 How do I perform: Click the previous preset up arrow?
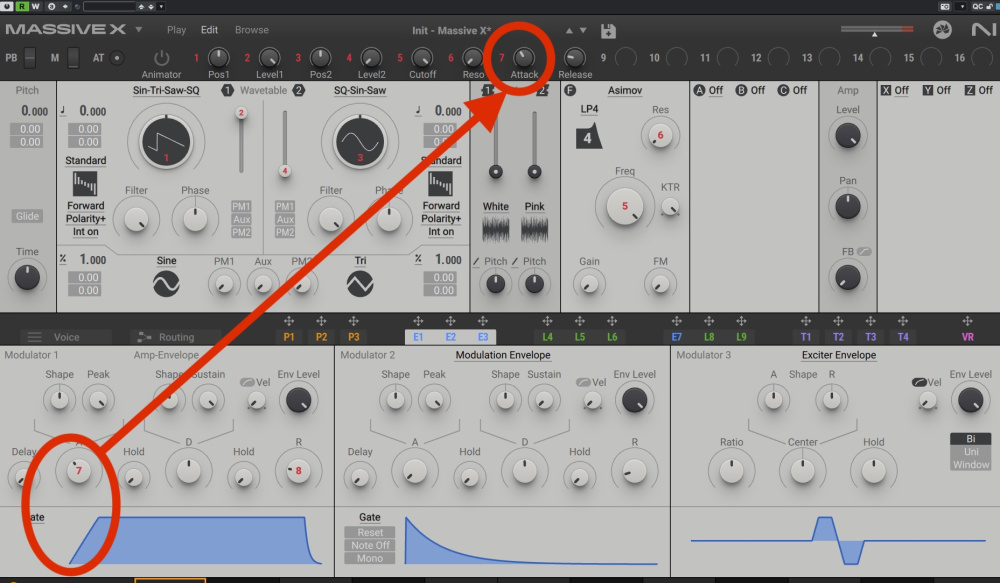point(569,30)
